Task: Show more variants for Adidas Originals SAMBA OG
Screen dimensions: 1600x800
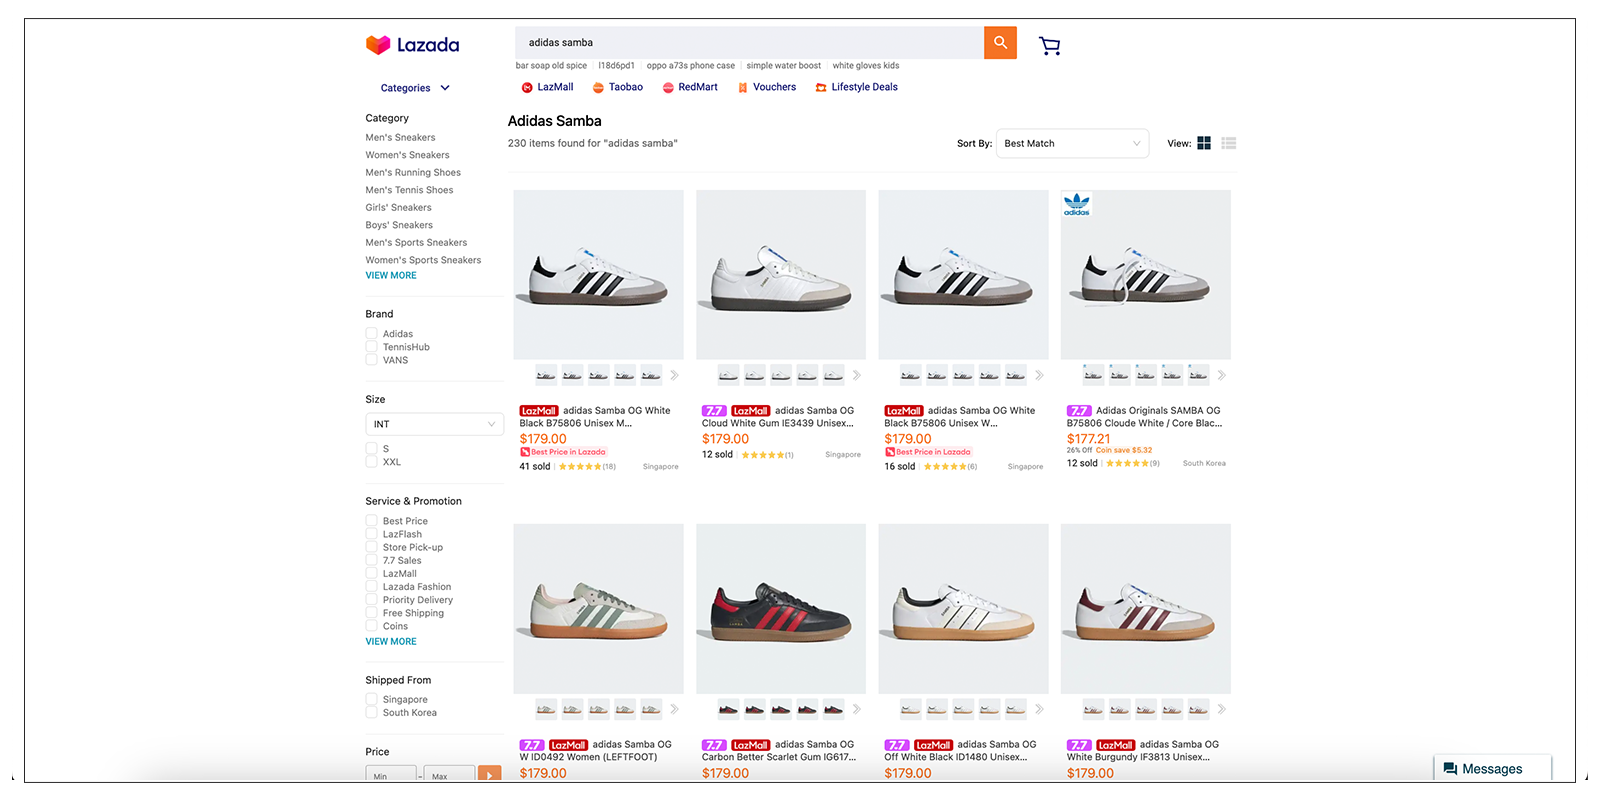Action: (x=1221, y=375)
